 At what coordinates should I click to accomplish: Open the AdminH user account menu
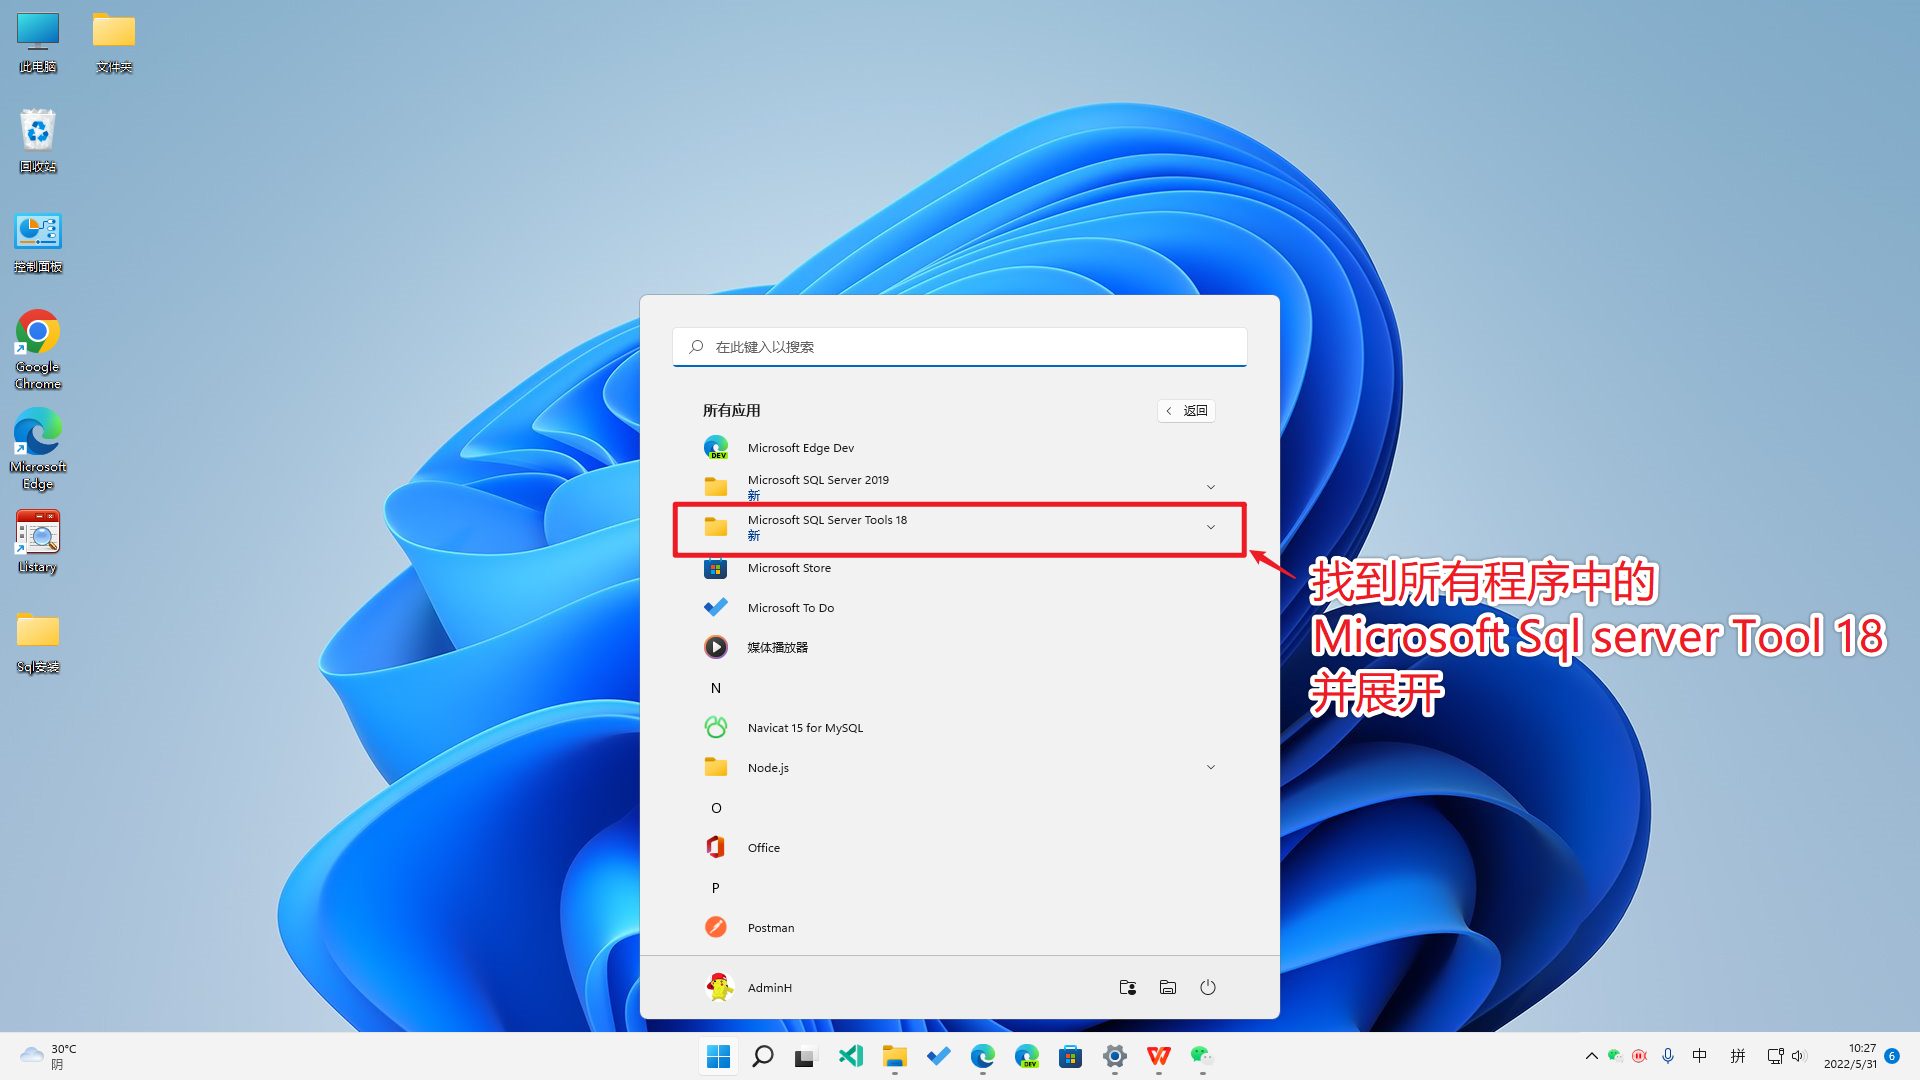[749, 987]
